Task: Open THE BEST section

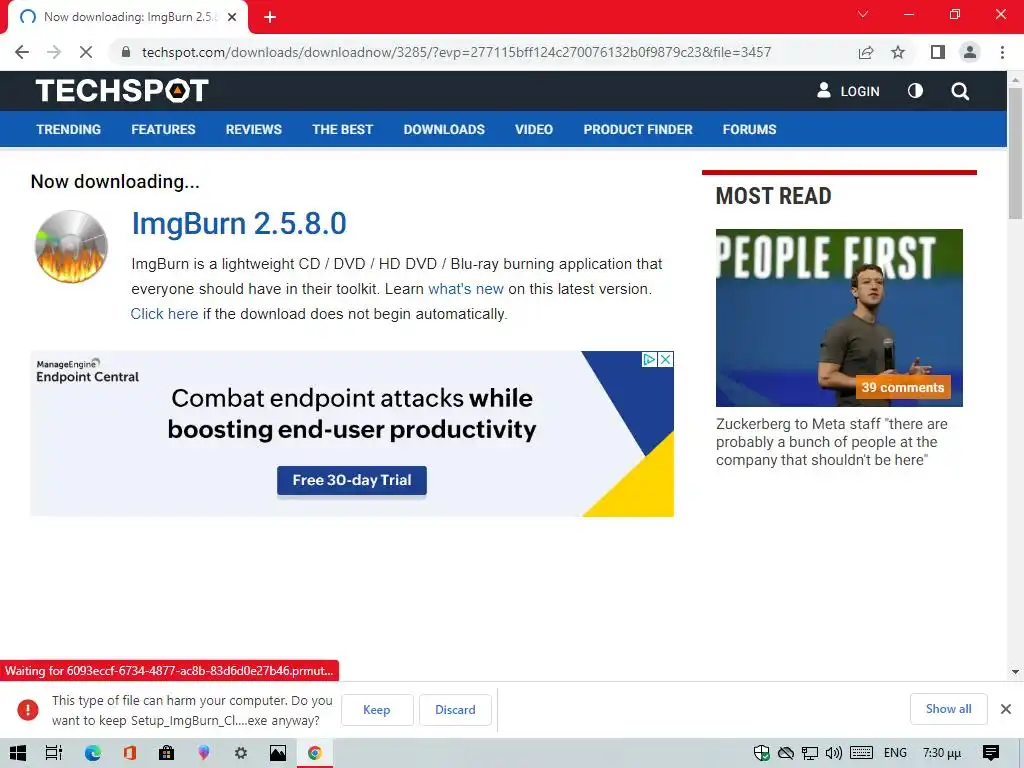Action: (x=343, y=129)
